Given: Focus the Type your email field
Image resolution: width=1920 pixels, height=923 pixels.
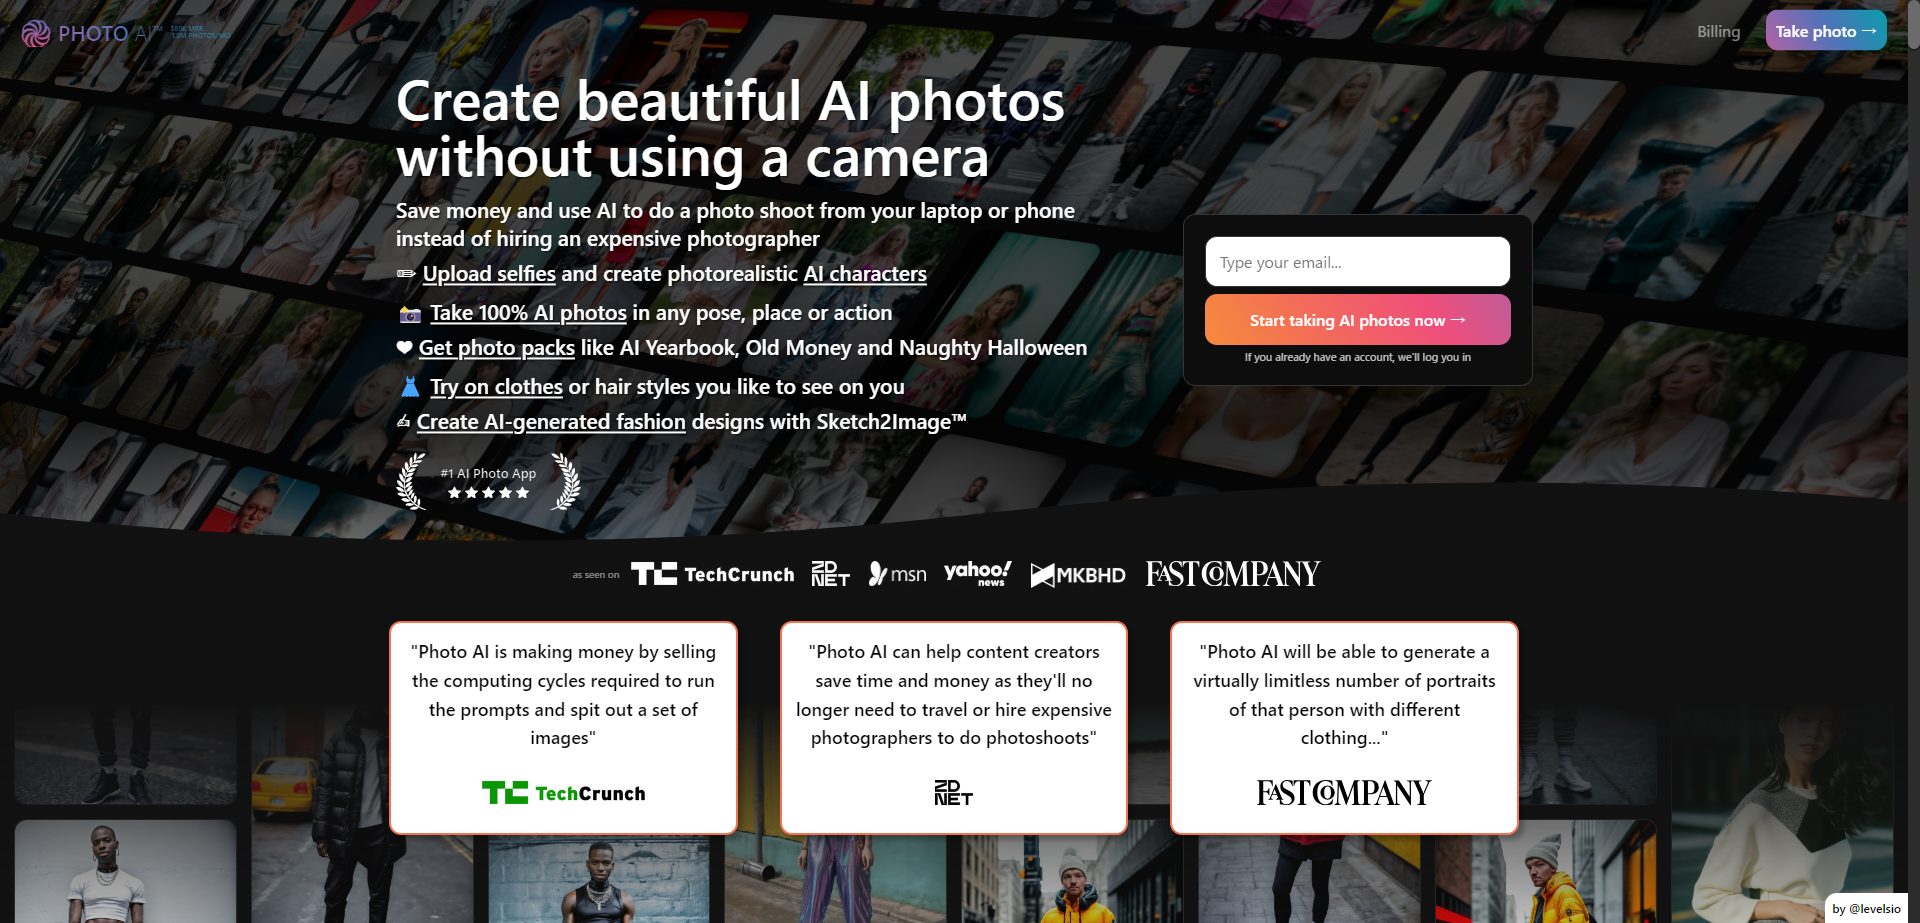Looking at the screenshot, I should (1358, 262).
